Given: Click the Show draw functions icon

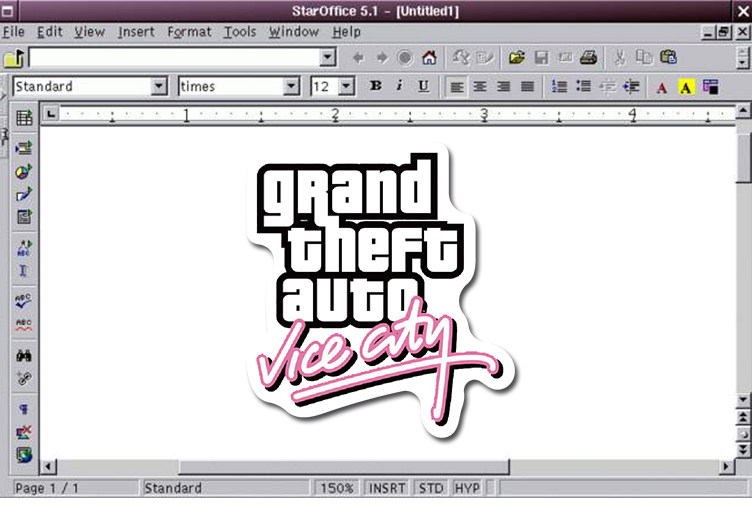Looking at the screenshot, I should pyautogui.click(x=24, y=194).
